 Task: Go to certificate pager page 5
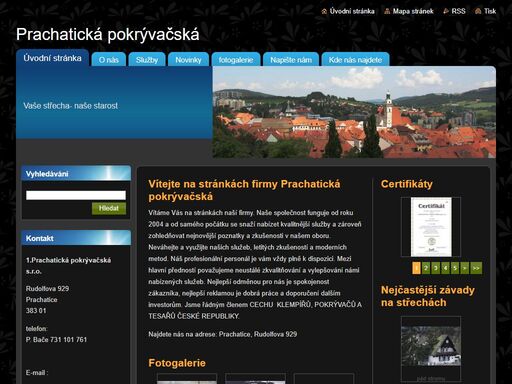tap(455, 268)
